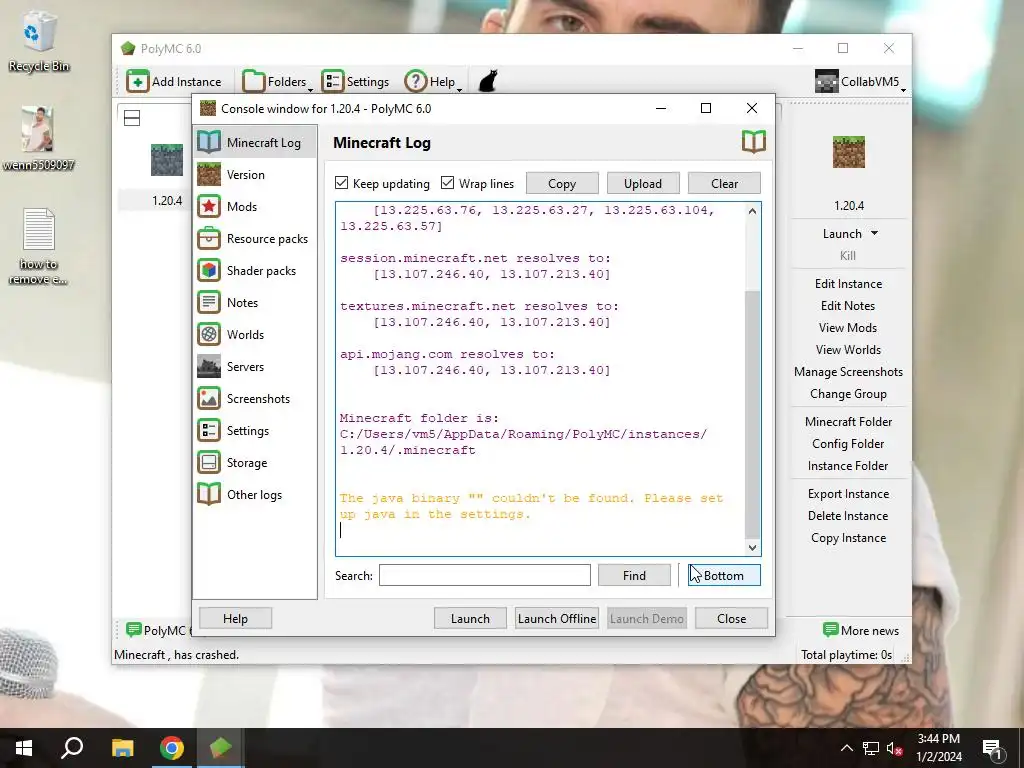Click the log scrollbar down arrow

(x=752, y=547)
